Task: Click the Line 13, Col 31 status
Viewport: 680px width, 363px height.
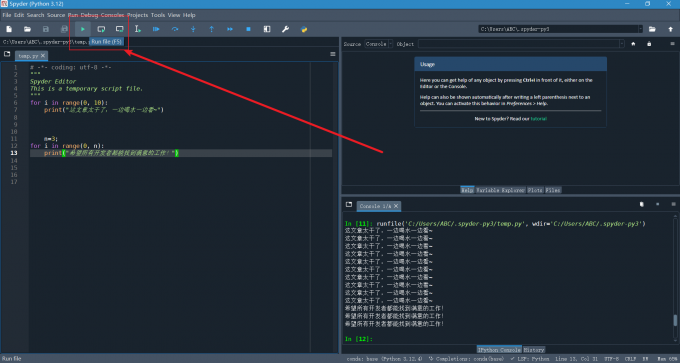Action: (577, 359)
